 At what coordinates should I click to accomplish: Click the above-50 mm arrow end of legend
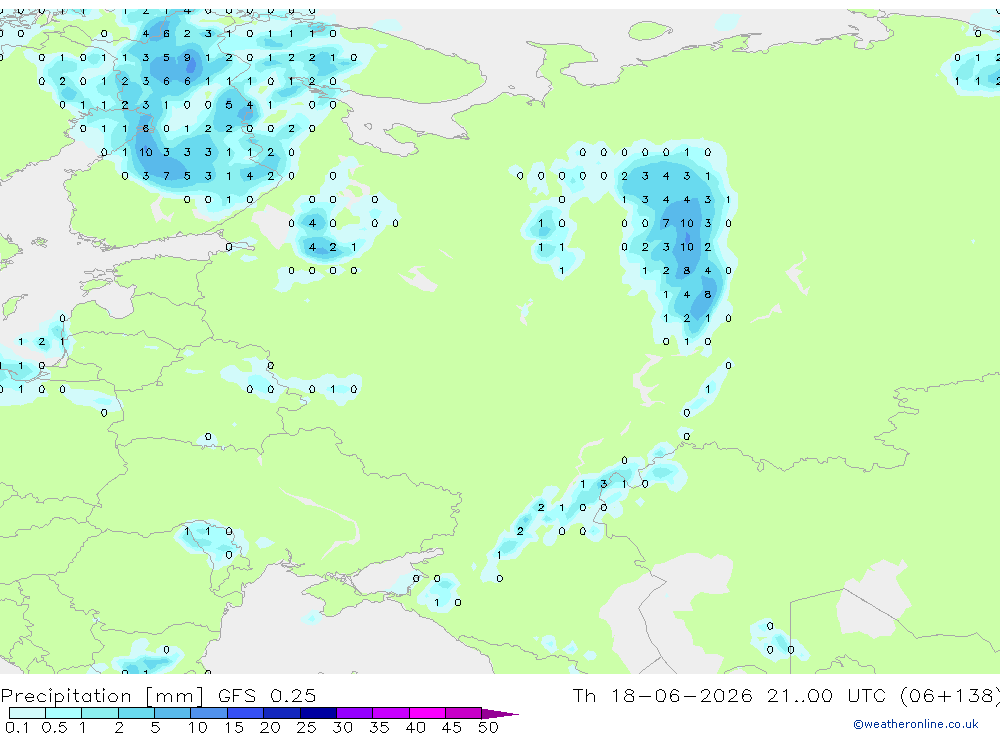499,714
